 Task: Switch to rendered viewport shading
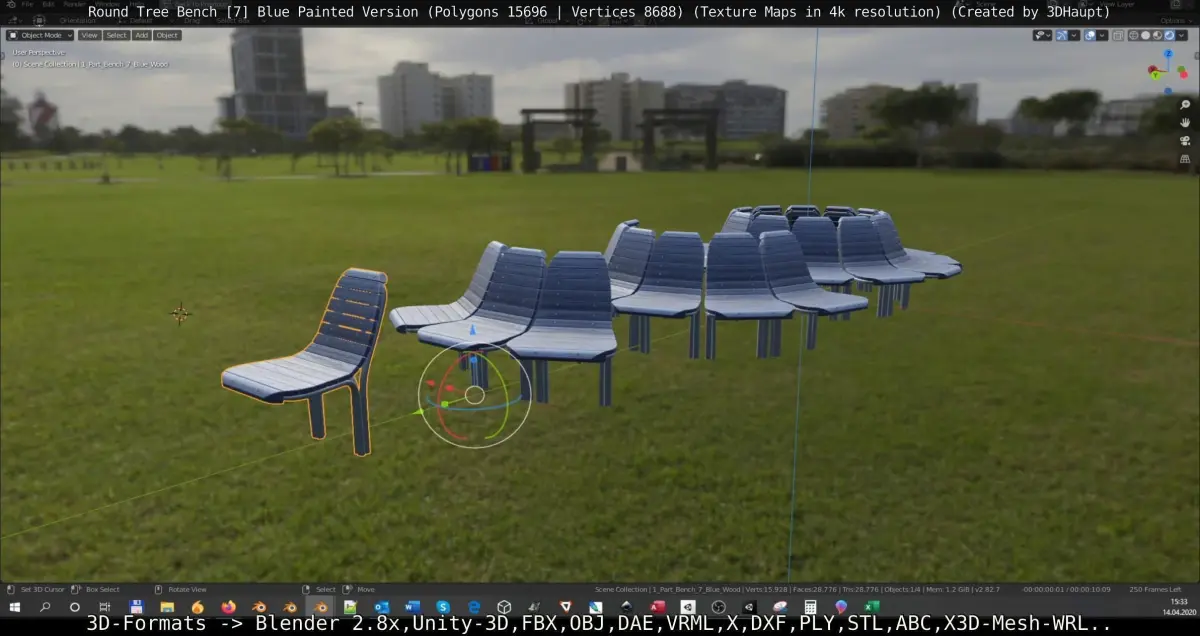1170,35
